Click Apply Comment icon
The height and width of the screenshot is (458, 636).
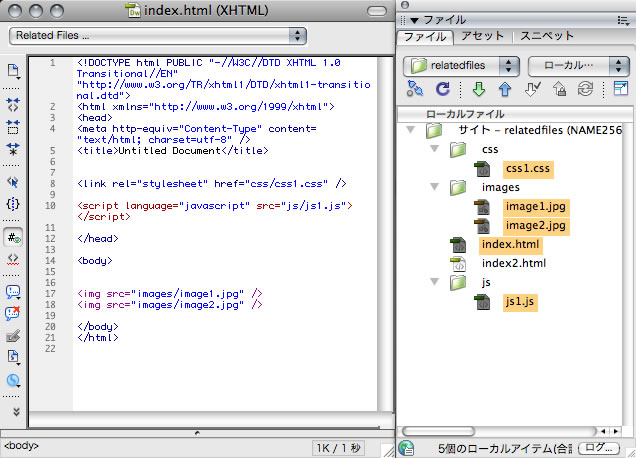pos(13,292)
